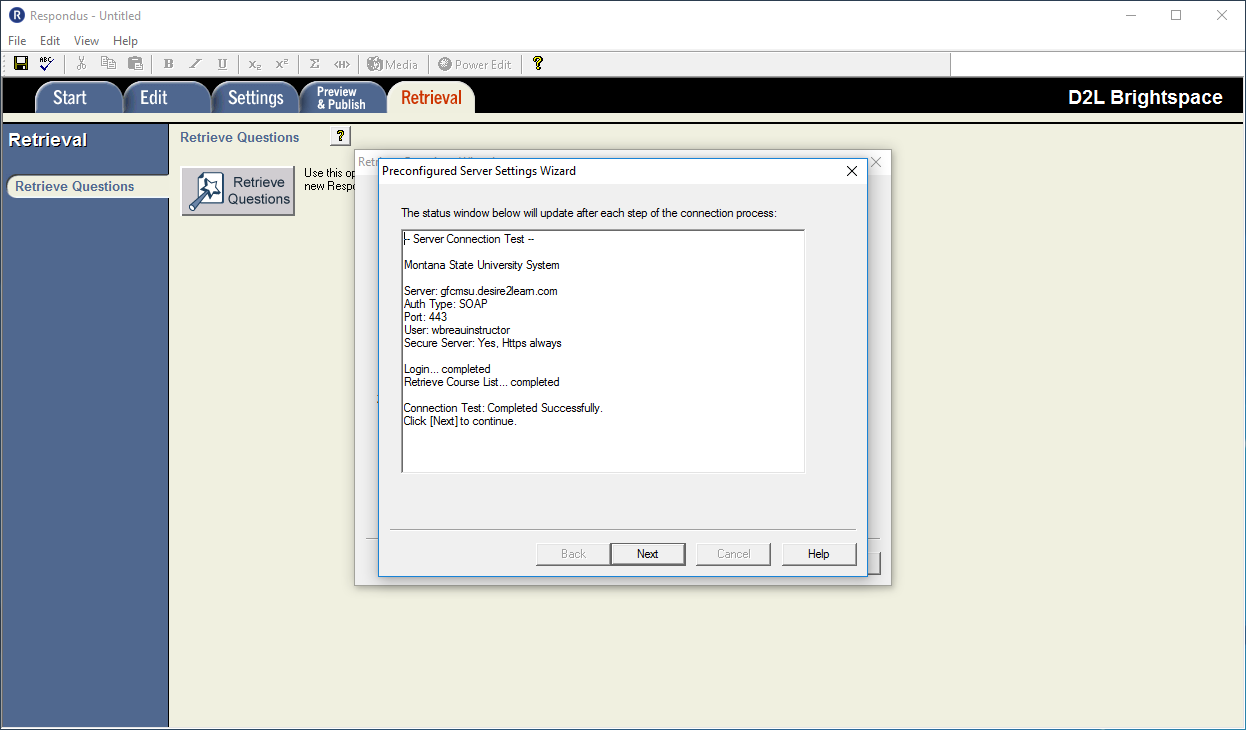Click 'User: wbreauinstructor' in the status log
The width and height of the screenshot is (1246, 730).
tap(457, 330)
